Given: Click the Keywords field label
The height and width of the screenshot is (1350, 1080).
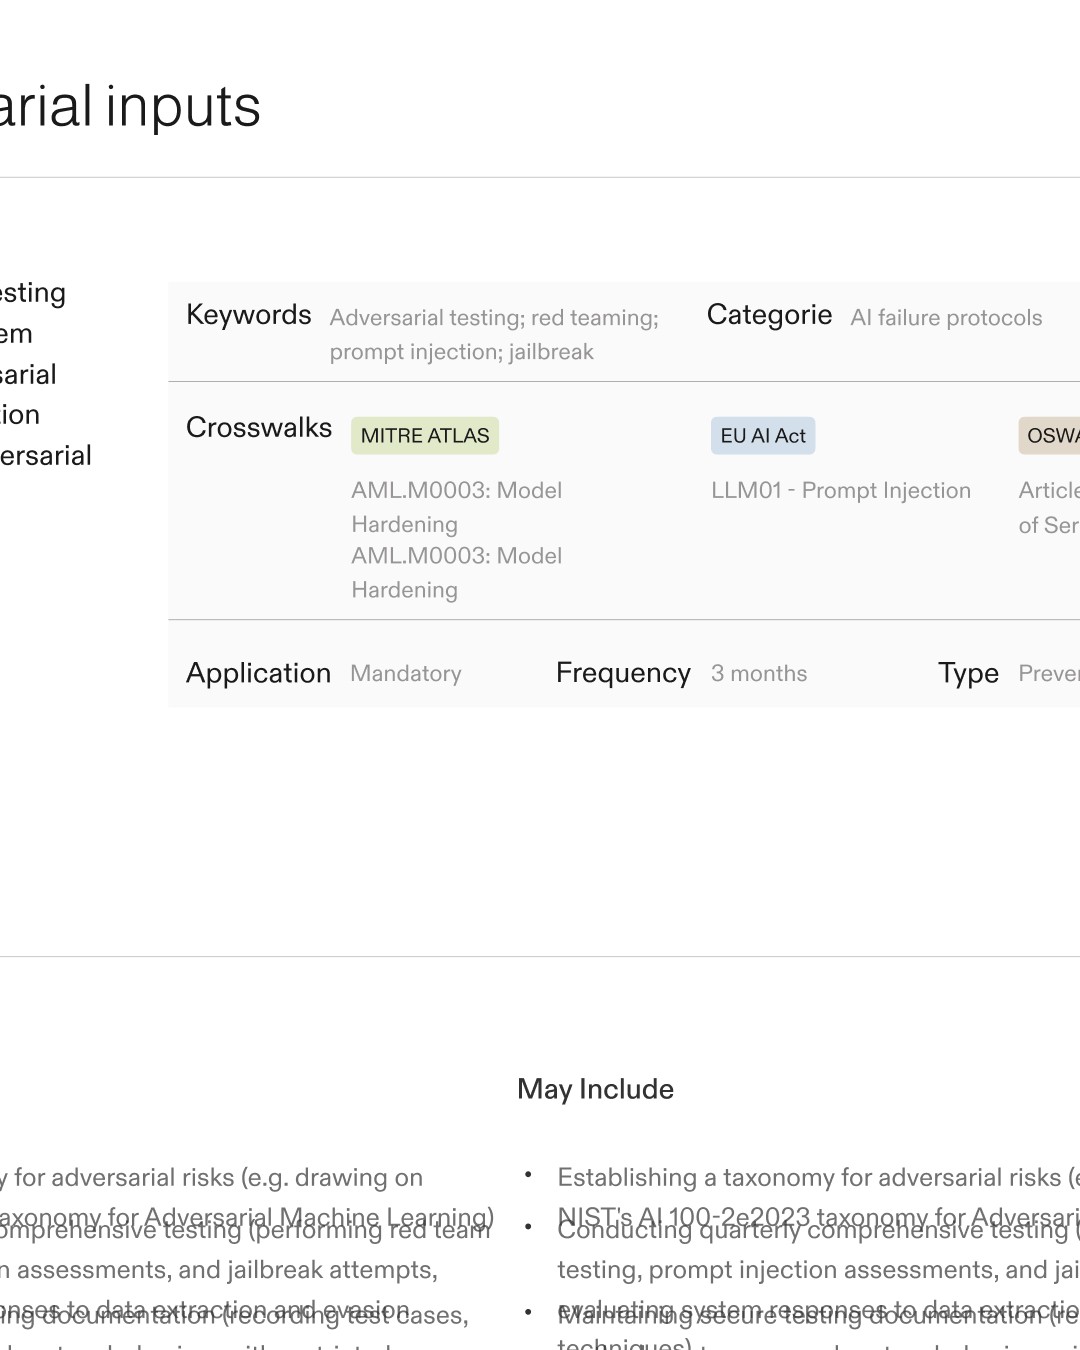Looking at the screenshot, I should click(249, 315).
